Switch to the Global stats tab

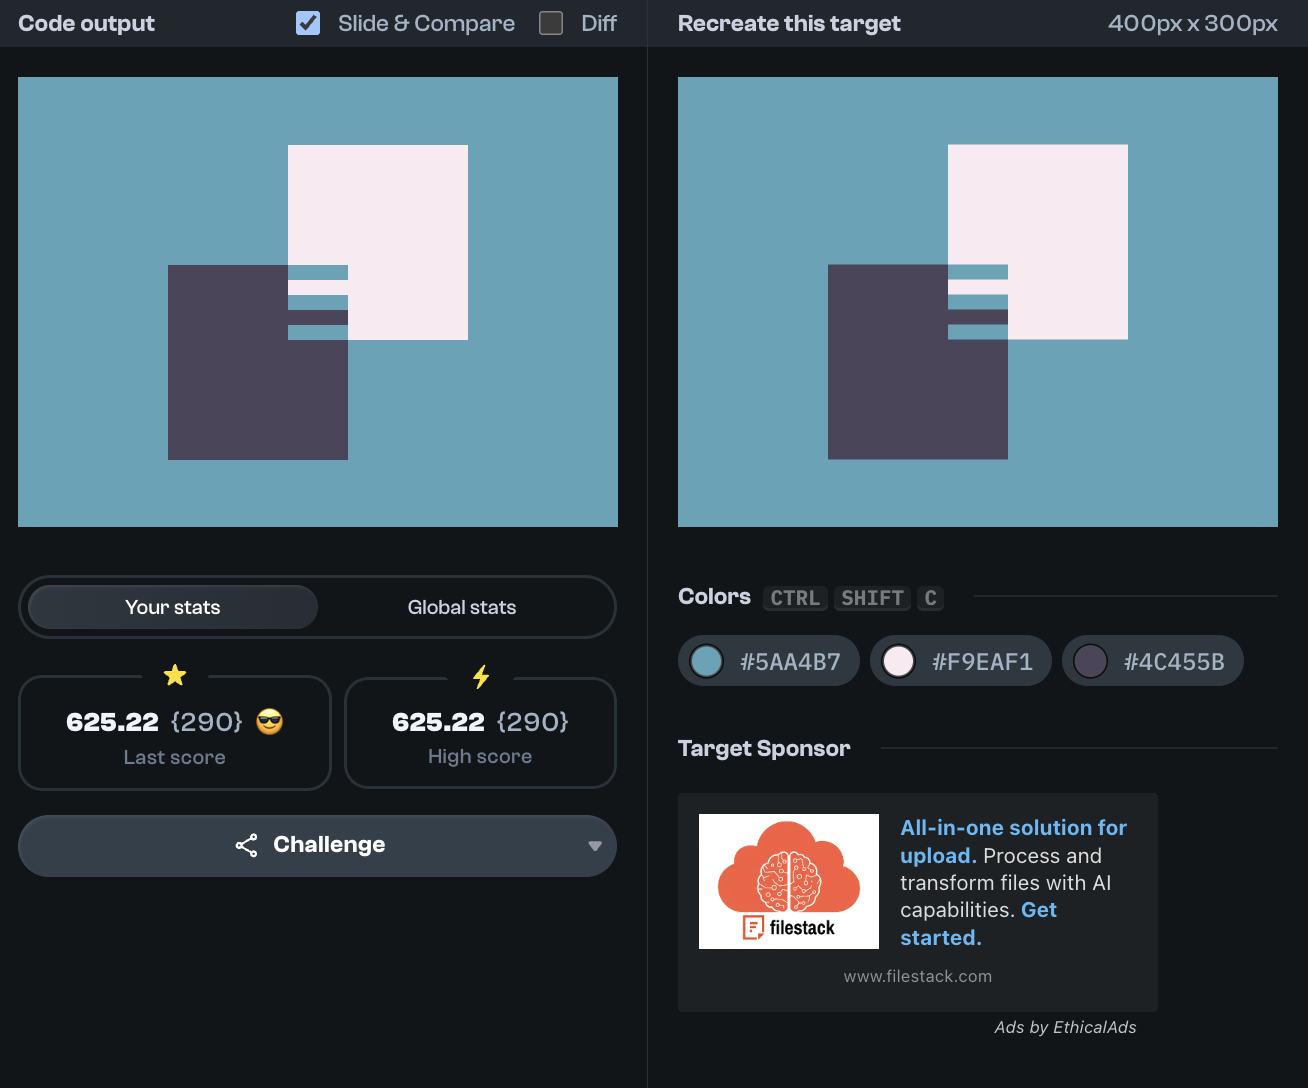461,607
